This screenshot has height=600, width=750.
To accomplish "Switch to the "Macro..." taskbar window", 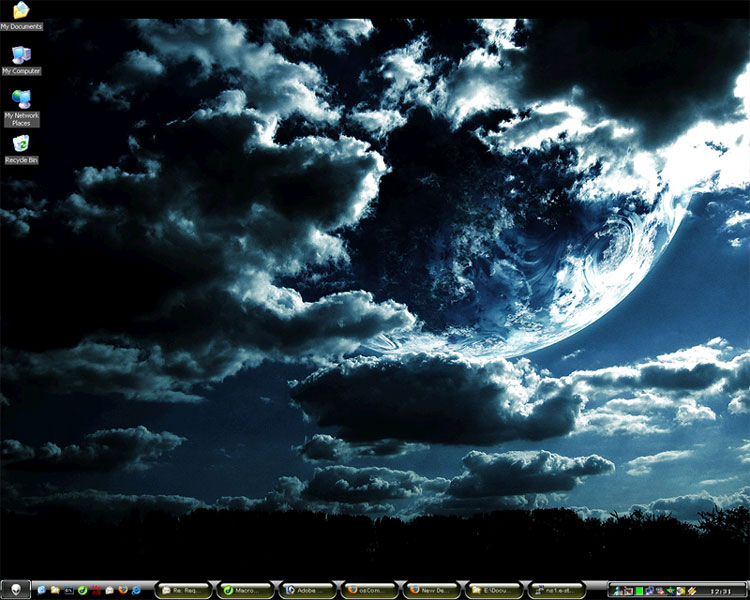I will tap(245, 590).
